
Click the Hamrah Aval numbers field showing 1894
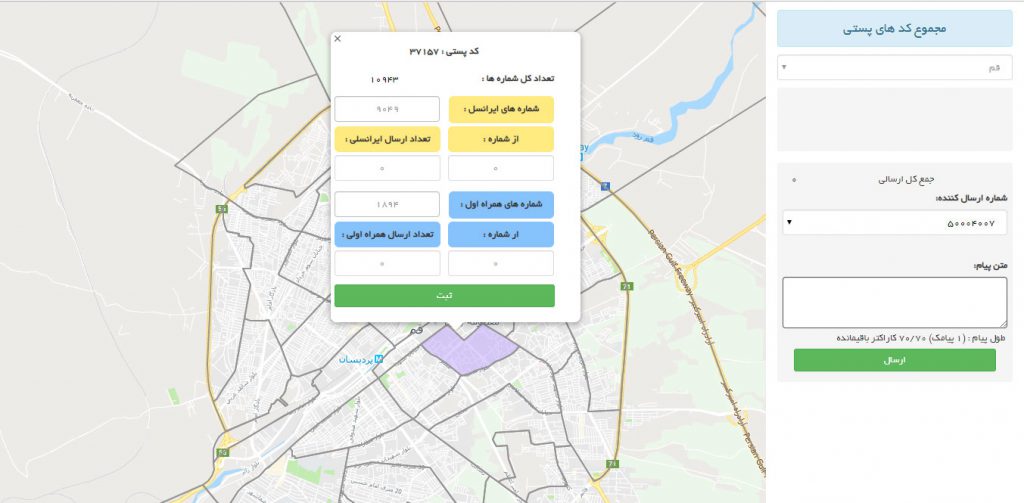pyautogui.click(x=387, y=204)
